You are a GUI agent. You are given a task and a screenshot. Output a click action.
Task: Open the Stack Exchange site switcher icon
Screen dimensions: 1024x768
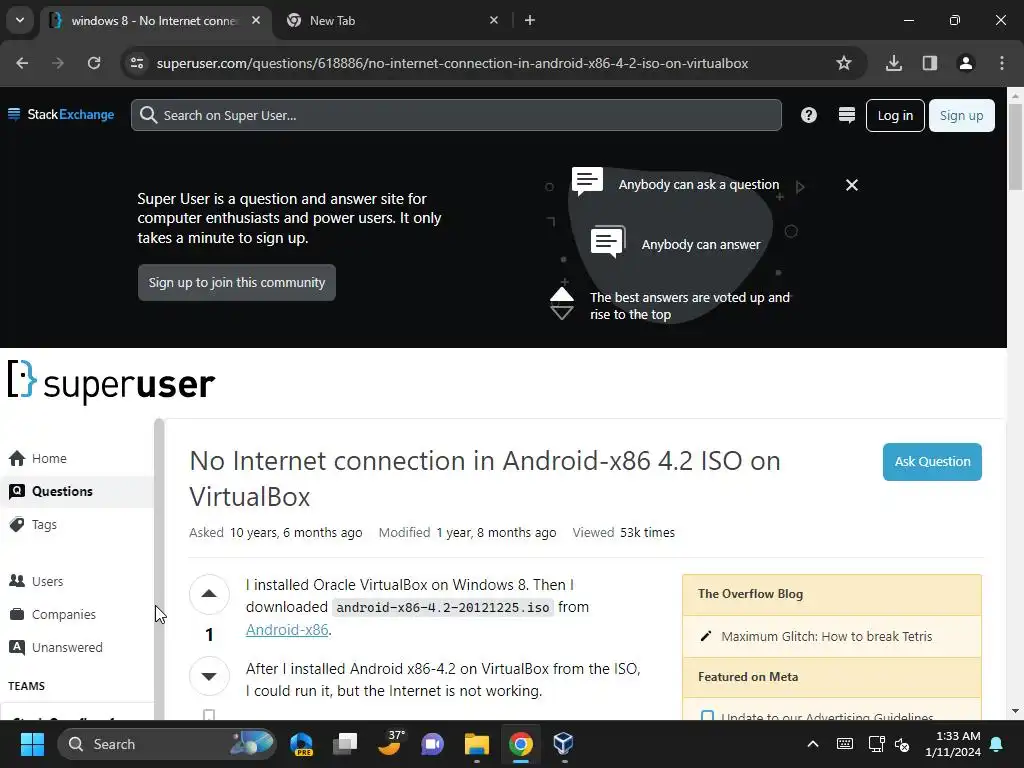coord(847,116)
